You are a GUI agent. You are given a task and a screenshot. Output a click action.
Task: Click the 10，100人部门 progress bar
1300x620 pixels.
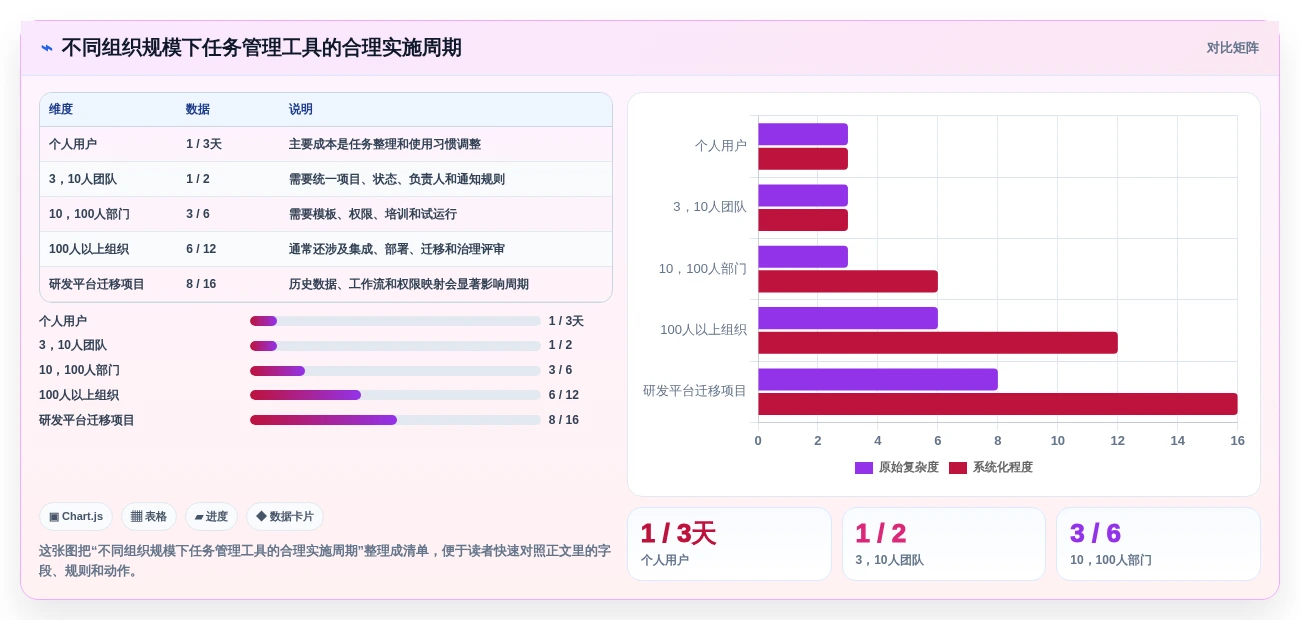(395, 371)
